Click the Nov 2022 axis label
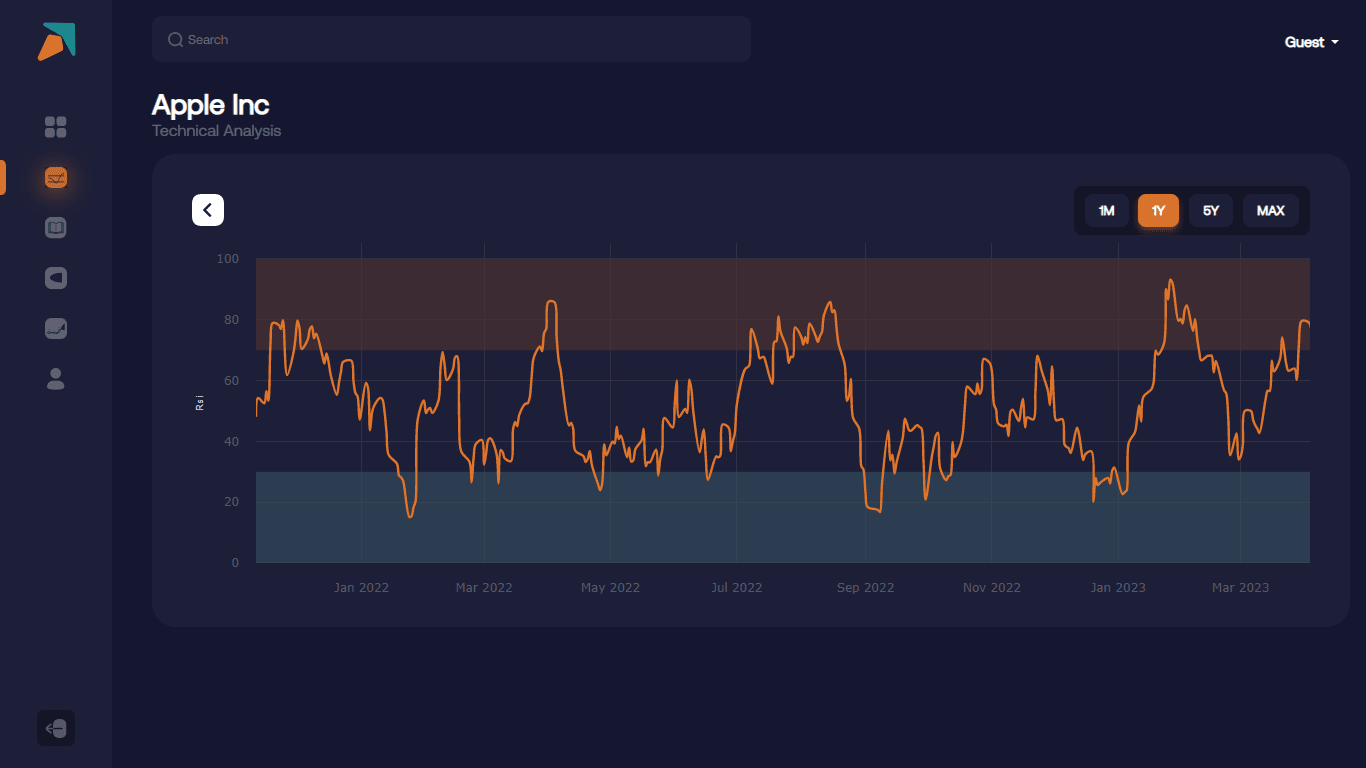 [992, 588]
